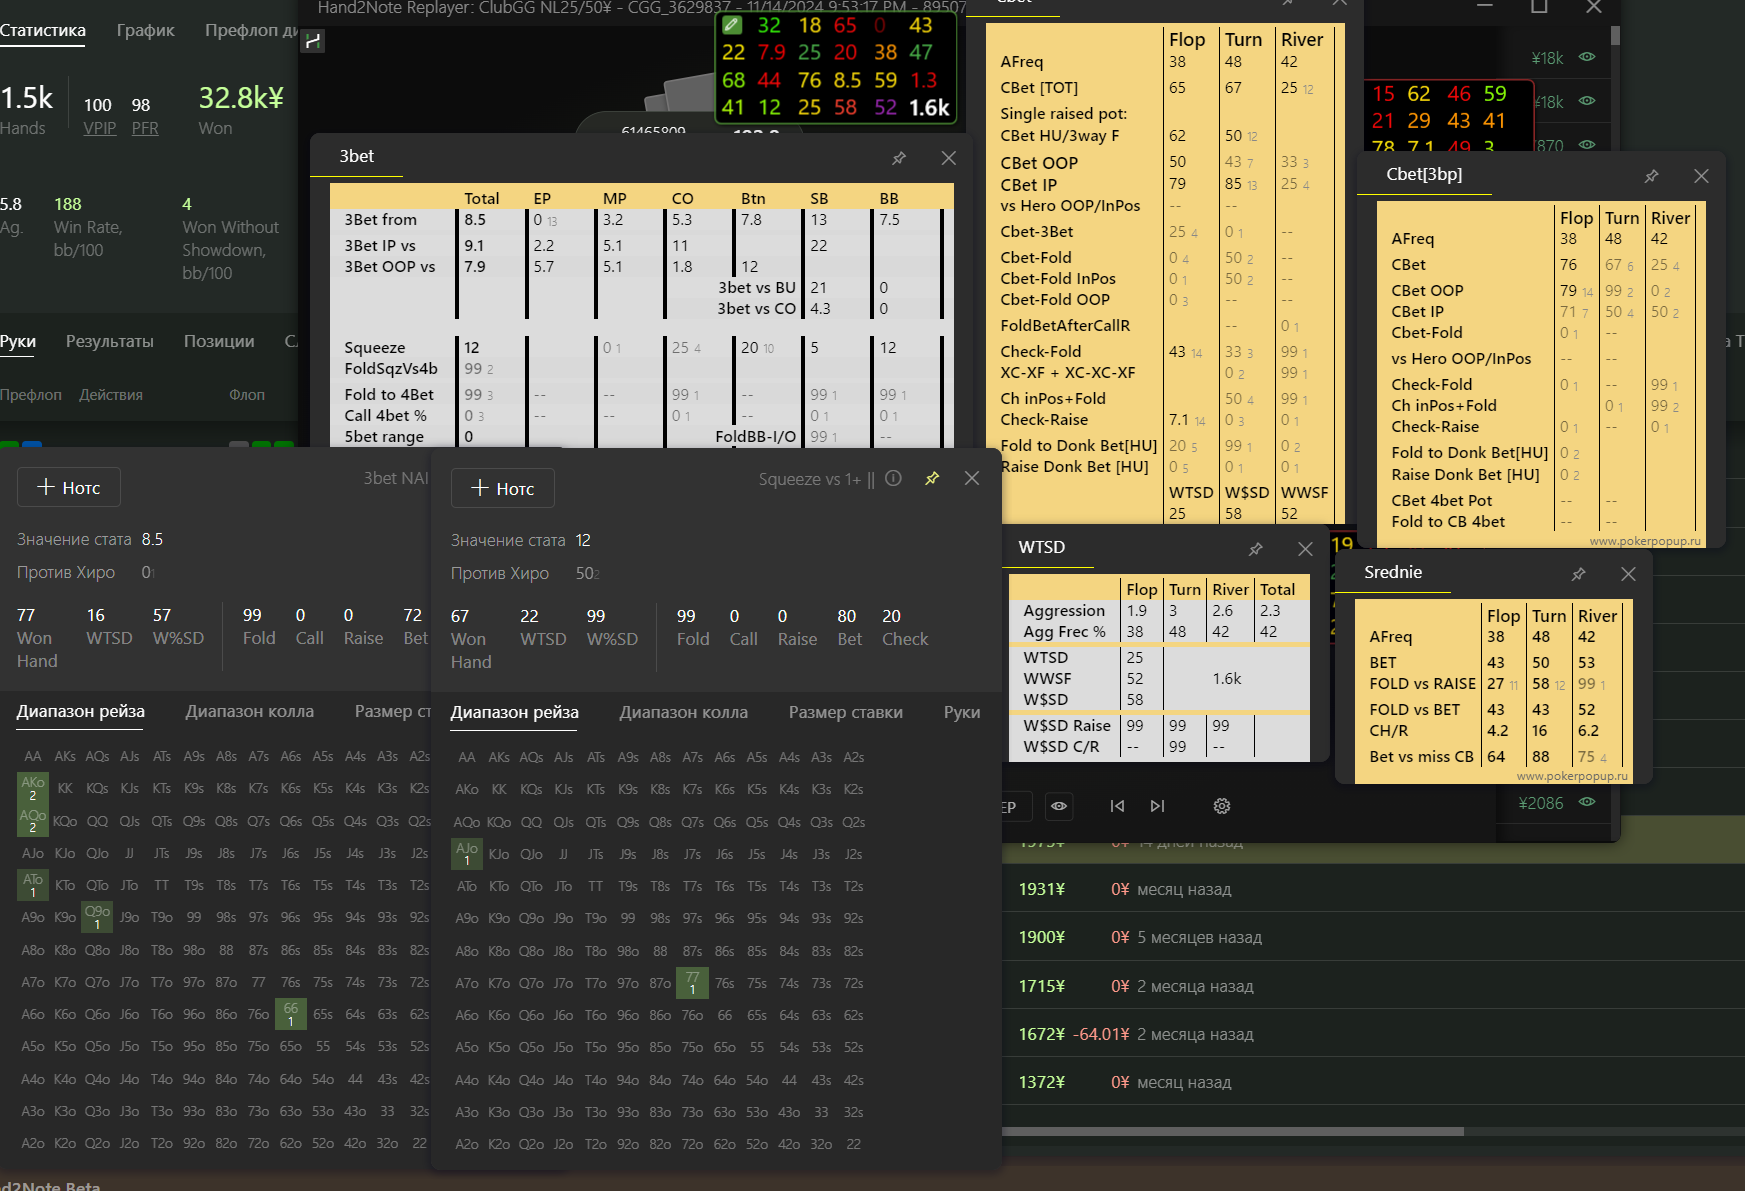Unpin the Squeeze vs 1+ stat panel
Viewport: 1745px width, 1191px height.
pos(932,479)
